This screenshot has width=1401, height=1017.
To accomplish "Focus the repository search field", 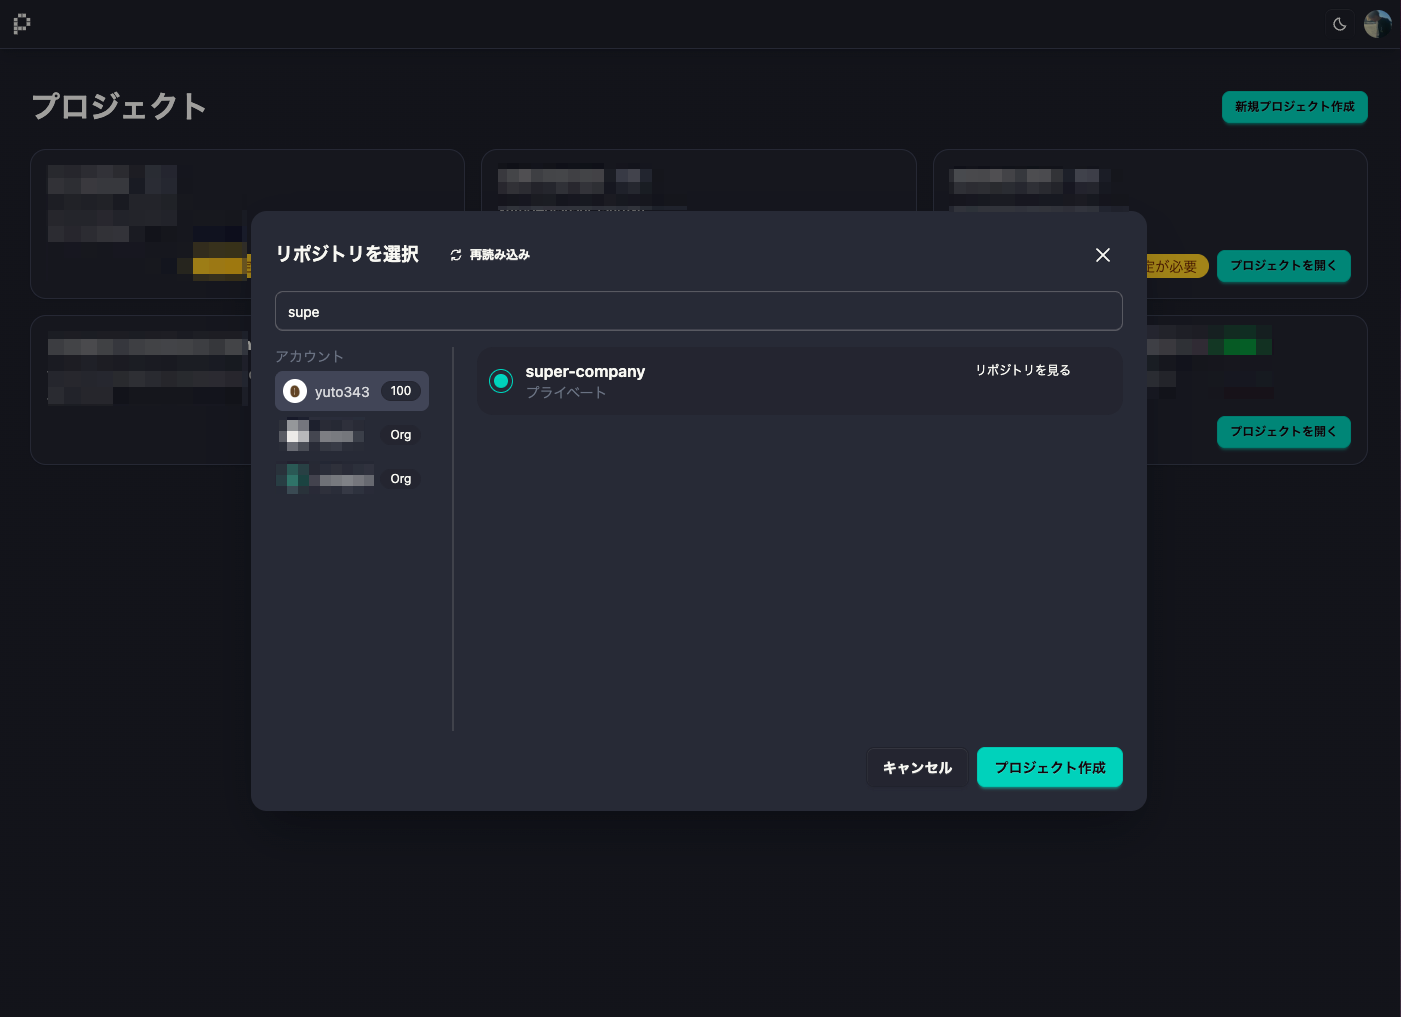I will pos(699,311).
